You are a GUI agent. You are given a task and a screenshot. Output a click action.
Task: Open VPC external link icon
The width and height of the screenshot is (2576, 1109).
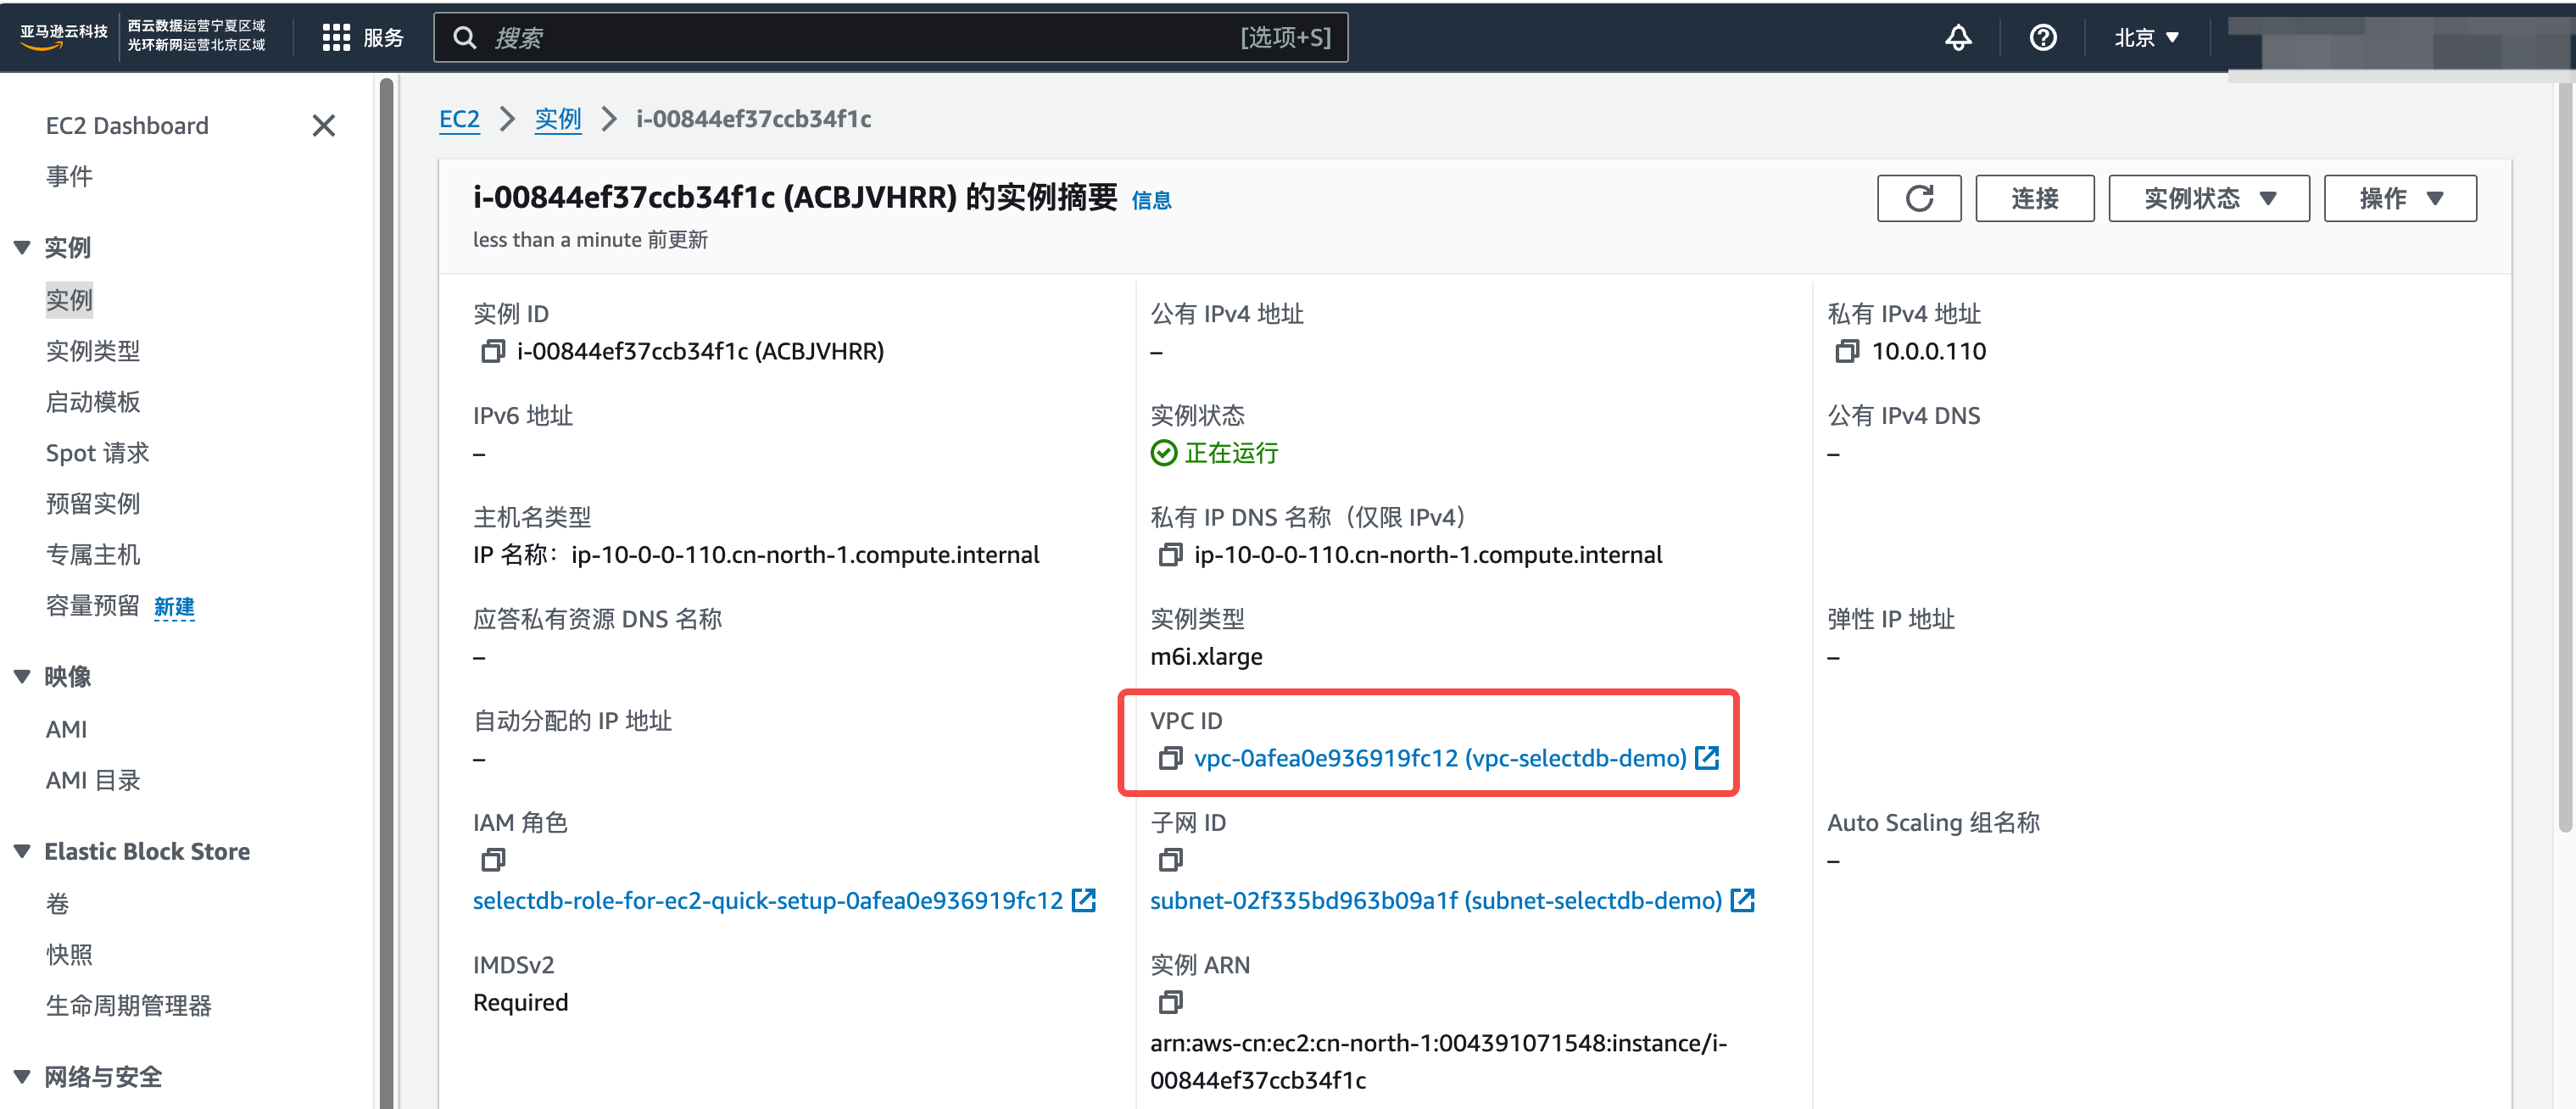(x=1707, y=758)
